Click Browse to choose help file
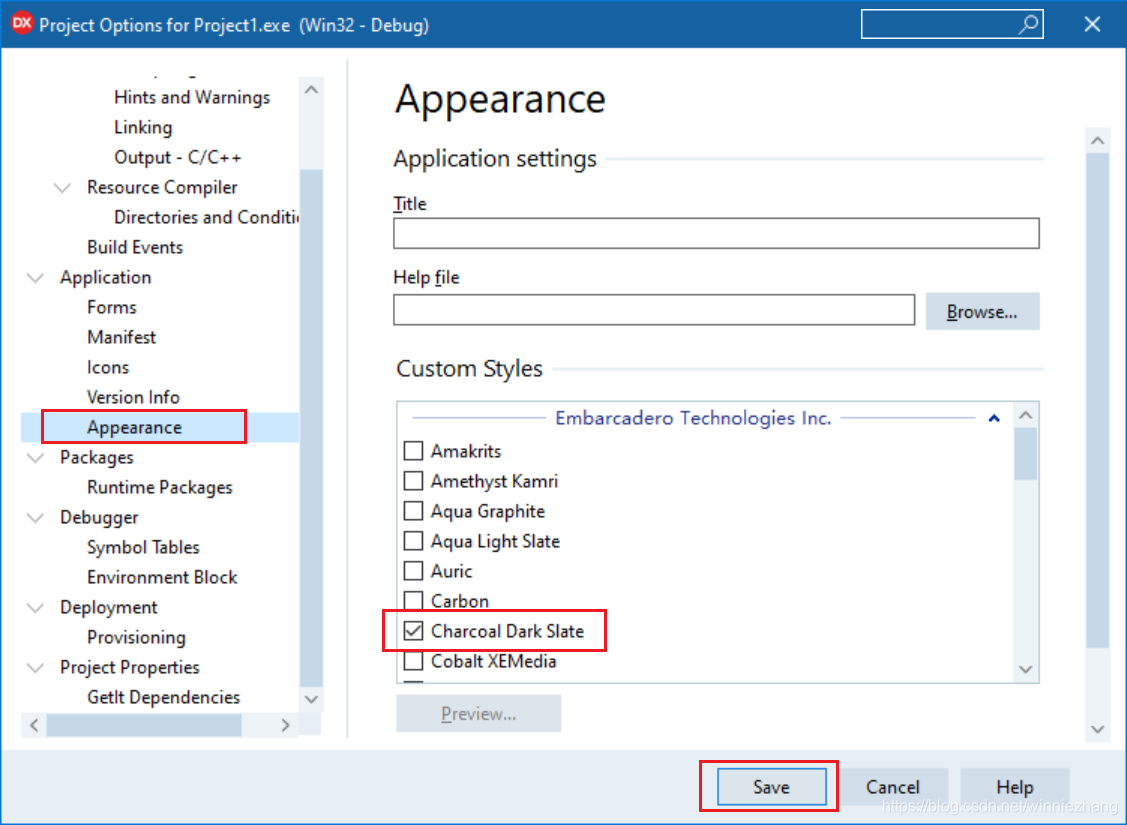This screenshot has height=825, width=1127. pyautogui.click(x=982, y=311)
